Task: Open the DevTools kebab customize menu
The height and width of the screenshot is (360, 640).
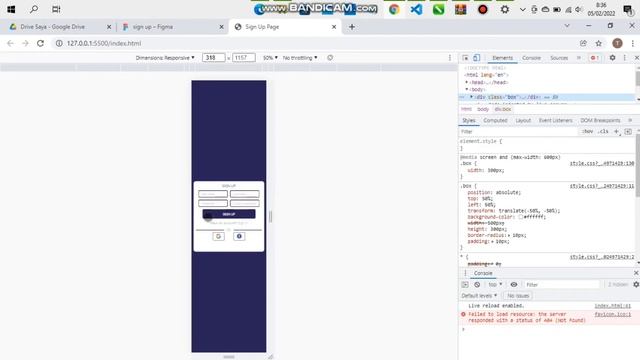Action: point(624,58)
